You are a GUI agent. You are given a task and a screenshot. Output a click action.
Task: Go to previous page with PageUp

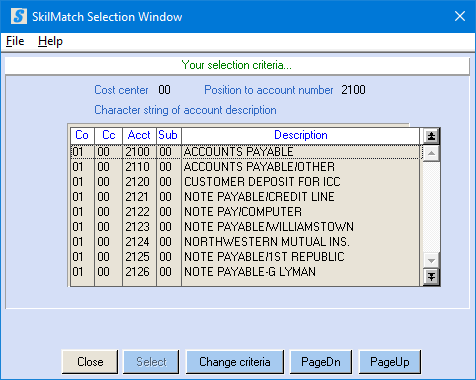click(x=390, y=362)
